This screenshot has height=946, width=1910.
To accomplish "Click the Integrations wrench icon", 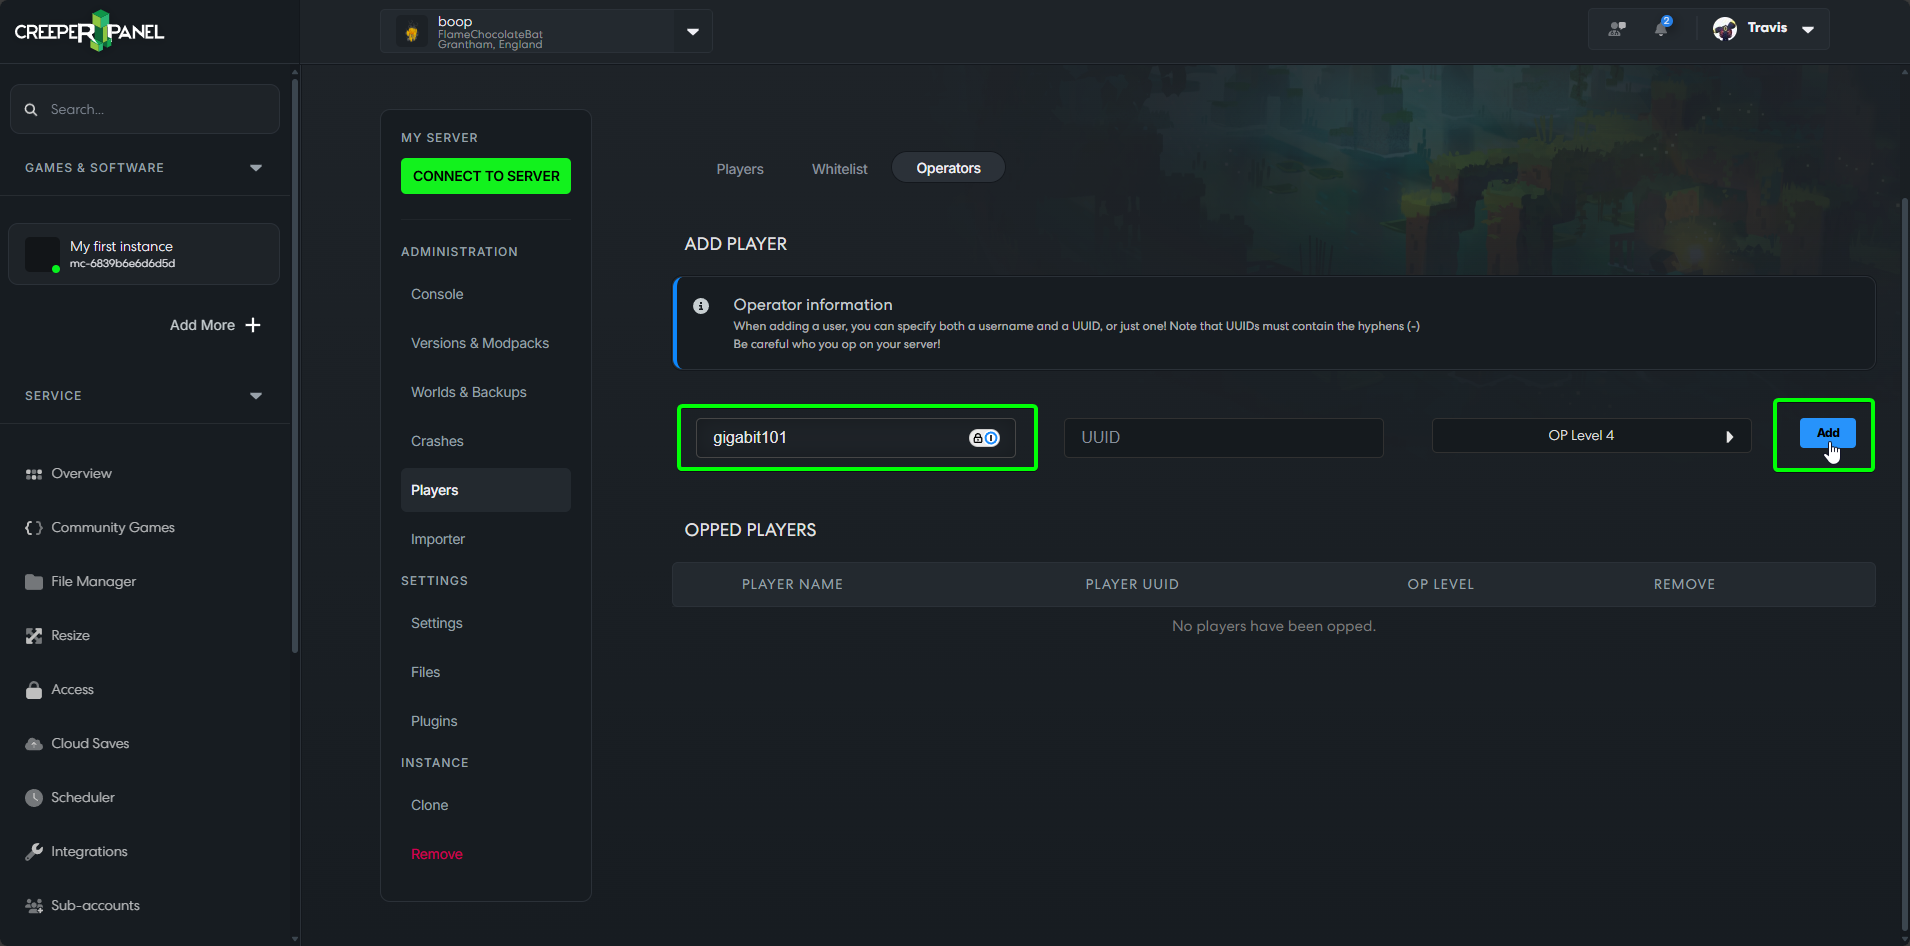I will click(33, 851).
